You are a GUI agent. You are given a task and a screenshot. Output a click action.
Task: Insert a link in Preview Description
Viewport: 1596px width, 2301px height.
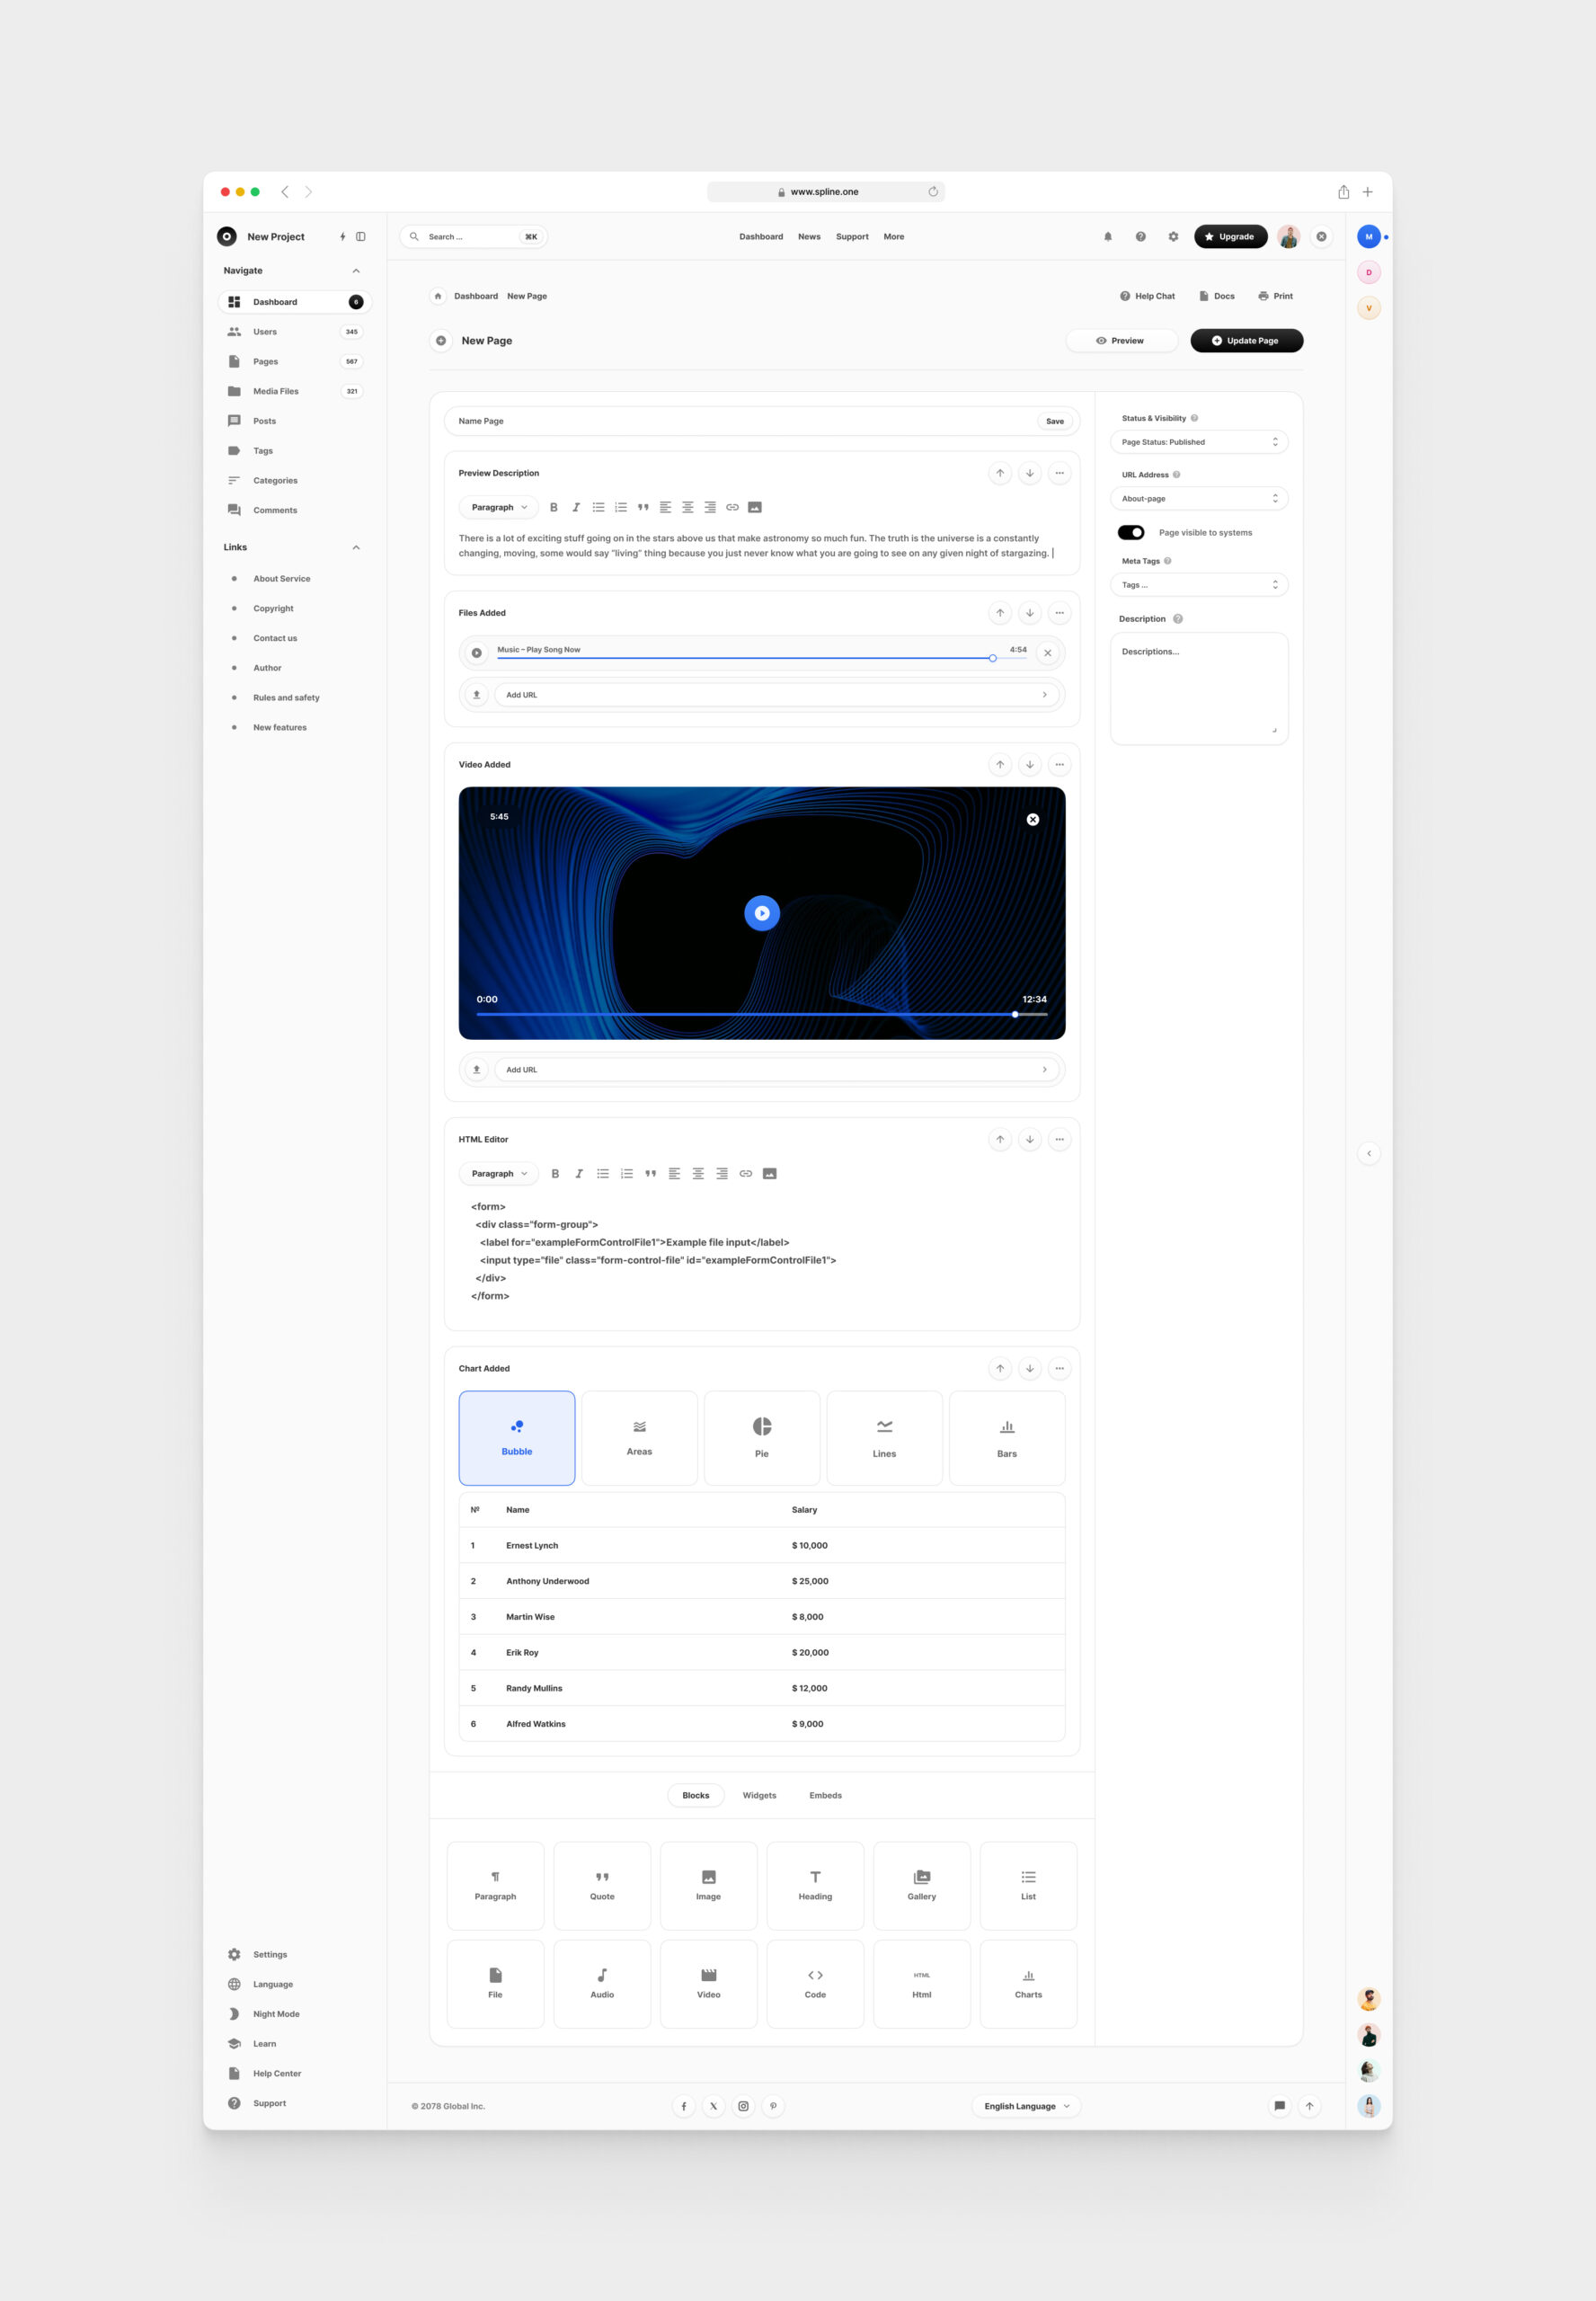[732, 507]
